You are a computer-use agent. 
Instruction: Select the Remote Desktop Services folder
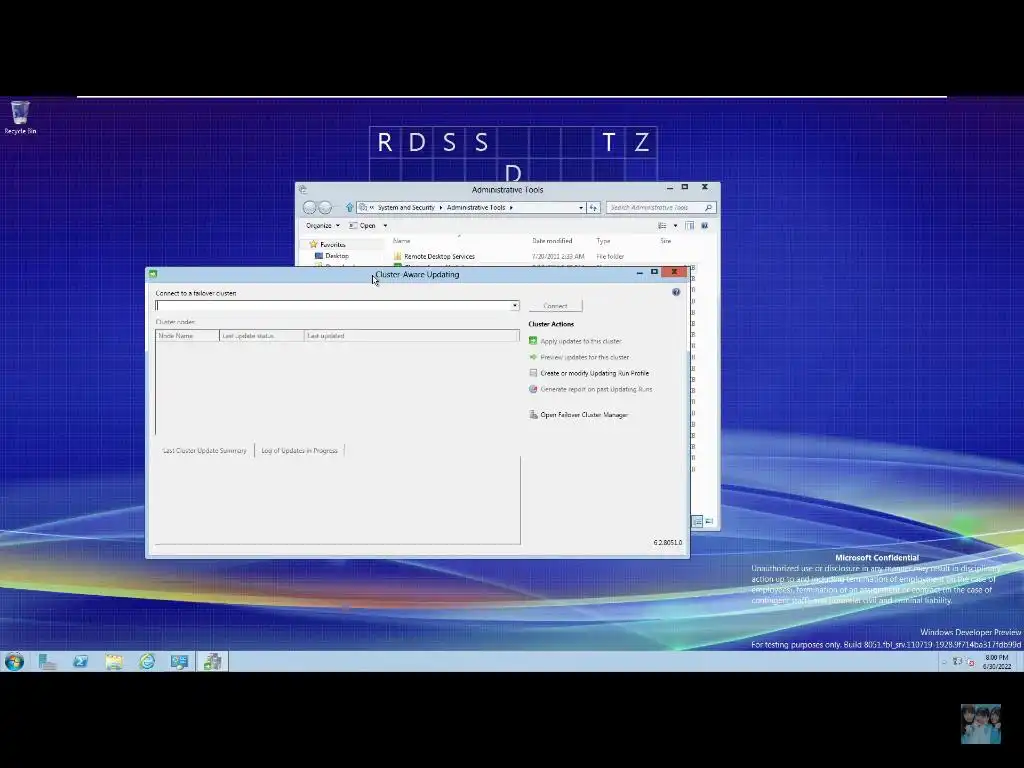pos(440,257)
